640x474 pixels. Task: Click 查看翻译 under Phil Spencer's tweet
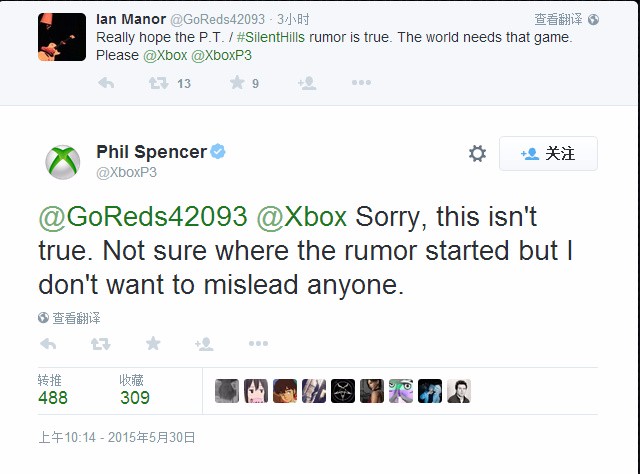pos(69,318)
